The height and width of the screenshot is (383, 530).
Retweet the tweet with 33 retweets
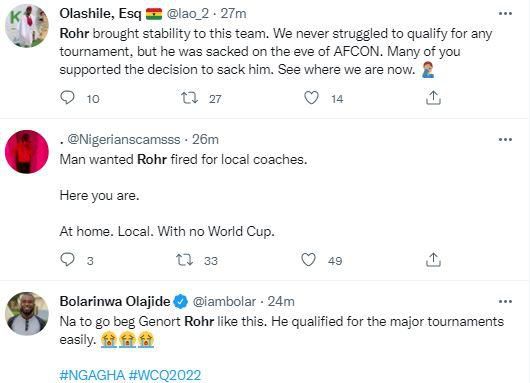pos(185,260)
